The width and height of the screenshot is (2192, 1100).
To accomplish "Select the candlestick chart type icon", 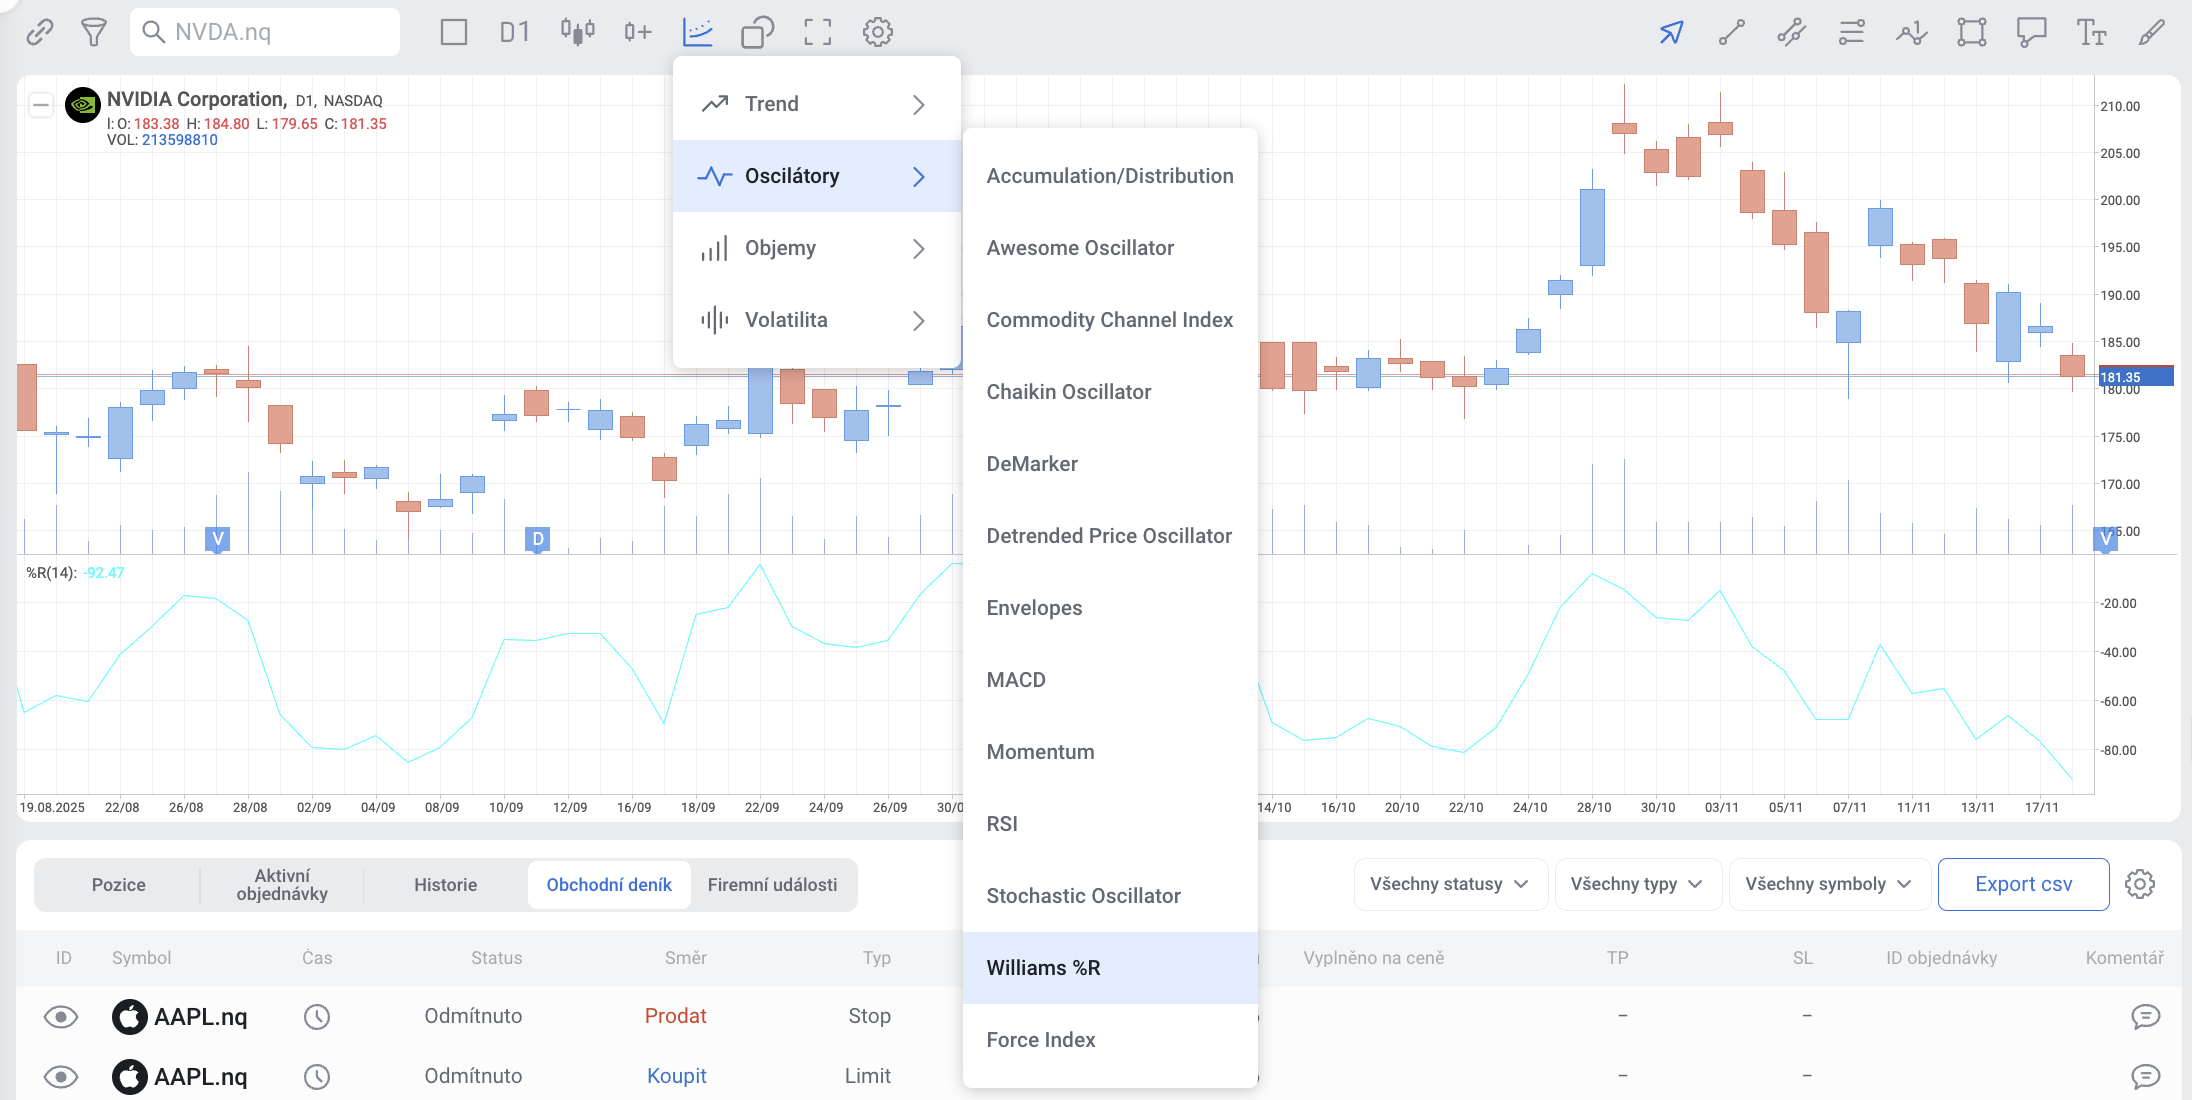I will [577, 32].
